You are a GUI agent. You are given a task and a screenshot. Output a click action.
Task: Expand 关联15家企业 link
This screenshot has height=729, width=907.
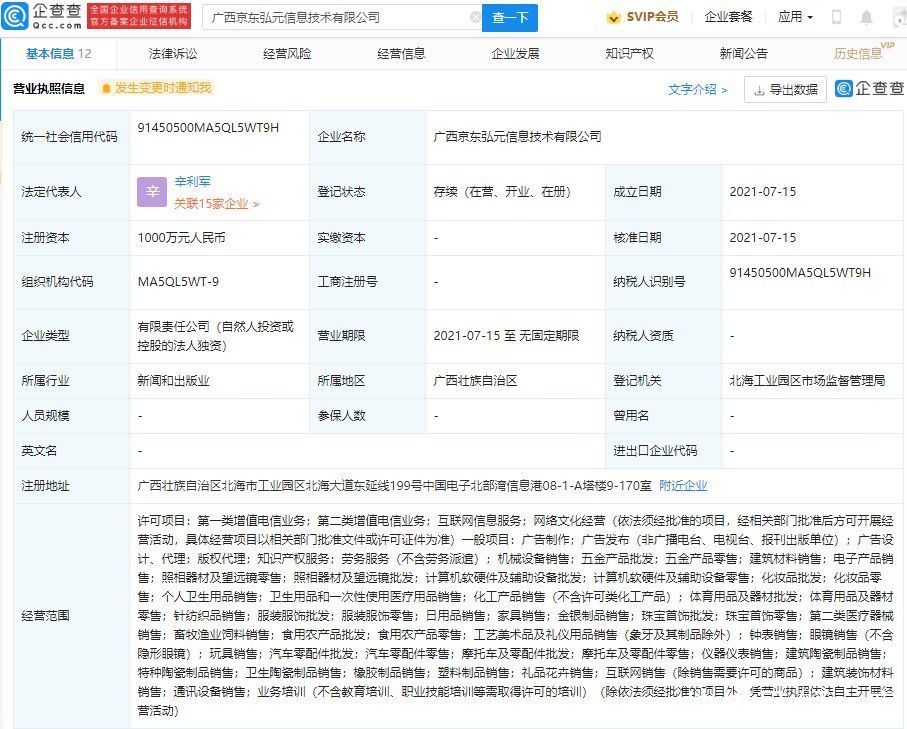click(x=216, y=204)
